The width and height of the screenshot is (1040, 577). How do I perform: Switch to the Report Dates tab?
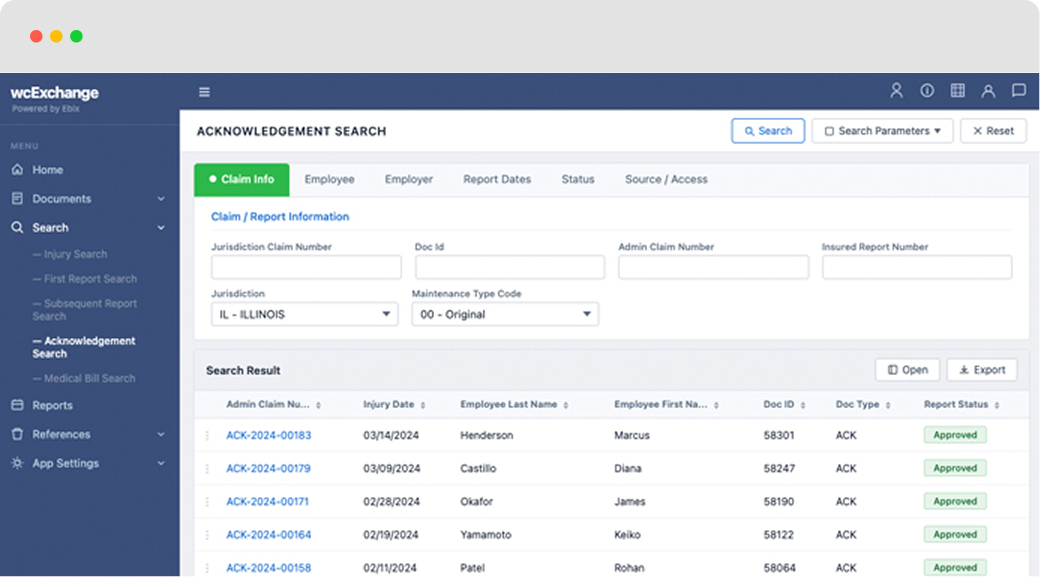click(497, 179)
